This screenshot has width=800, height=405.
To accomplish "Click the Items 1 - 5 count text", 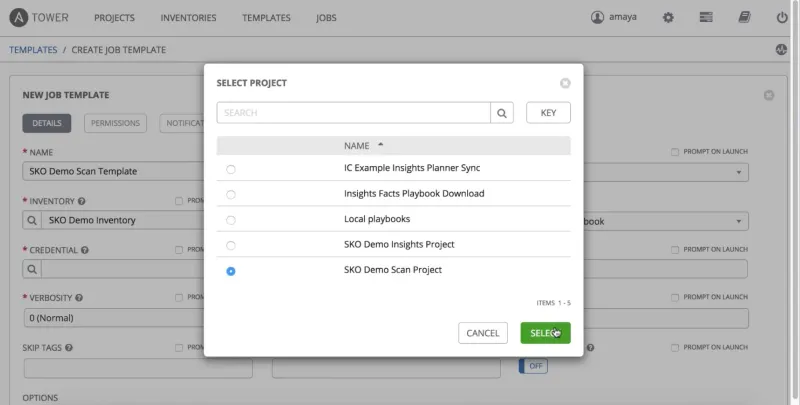I will (x=554, y=303).
